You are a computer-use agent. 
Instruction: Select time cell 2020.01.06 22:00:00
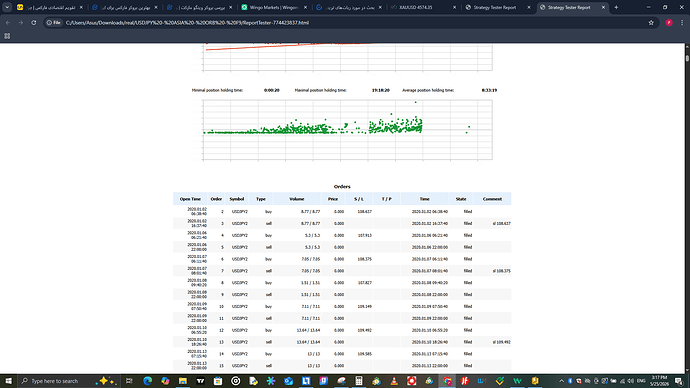(429, 247)
